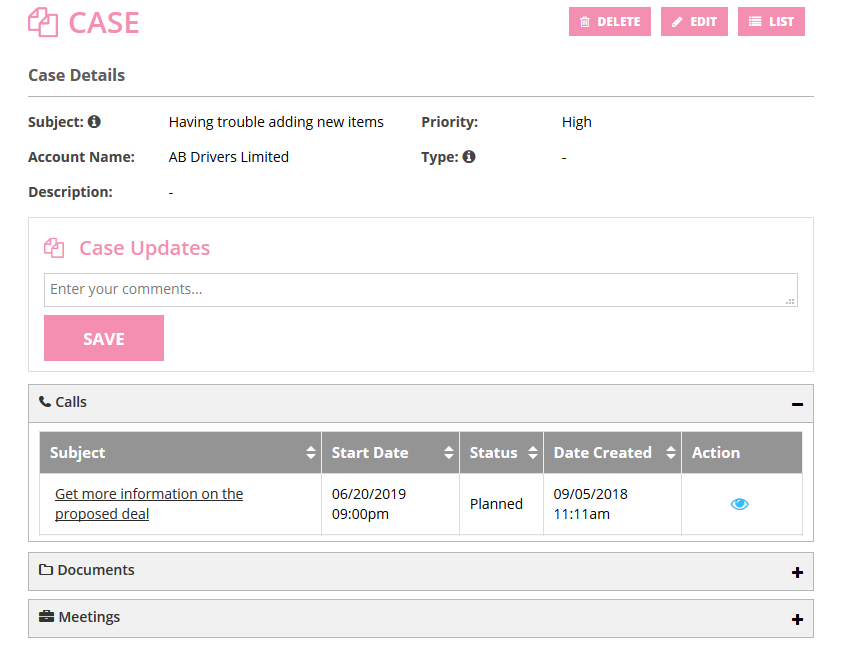
Task: View the call via eye icon
Action: 739,504
